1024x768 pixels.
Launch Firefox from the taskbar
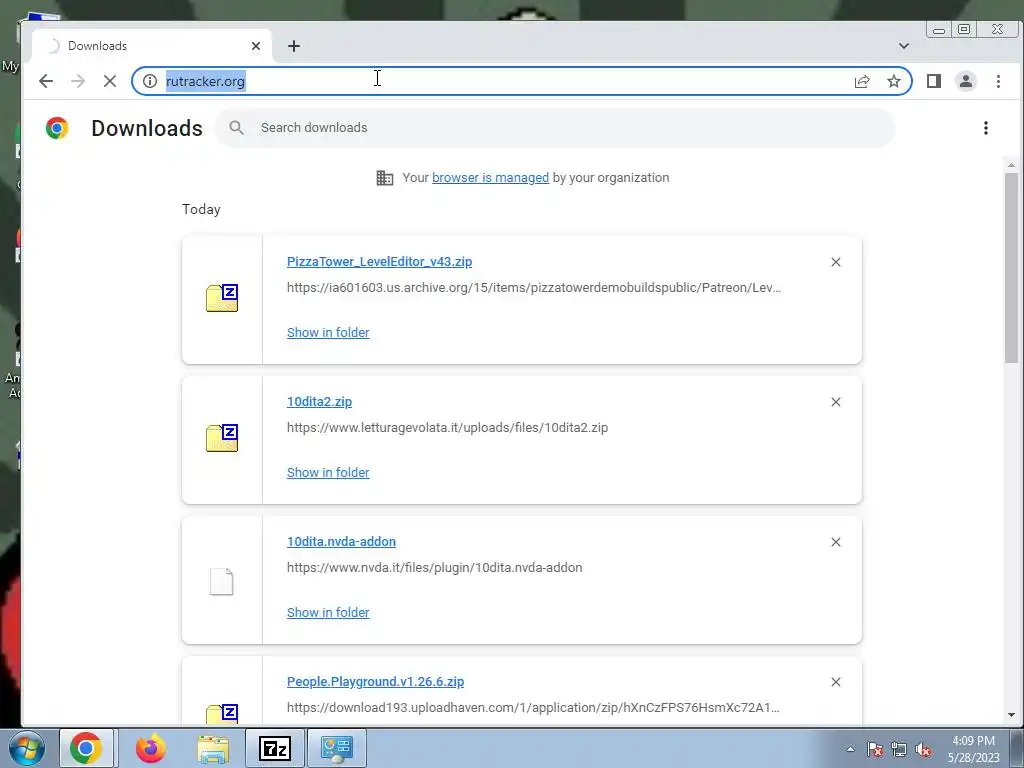[150, 748]
